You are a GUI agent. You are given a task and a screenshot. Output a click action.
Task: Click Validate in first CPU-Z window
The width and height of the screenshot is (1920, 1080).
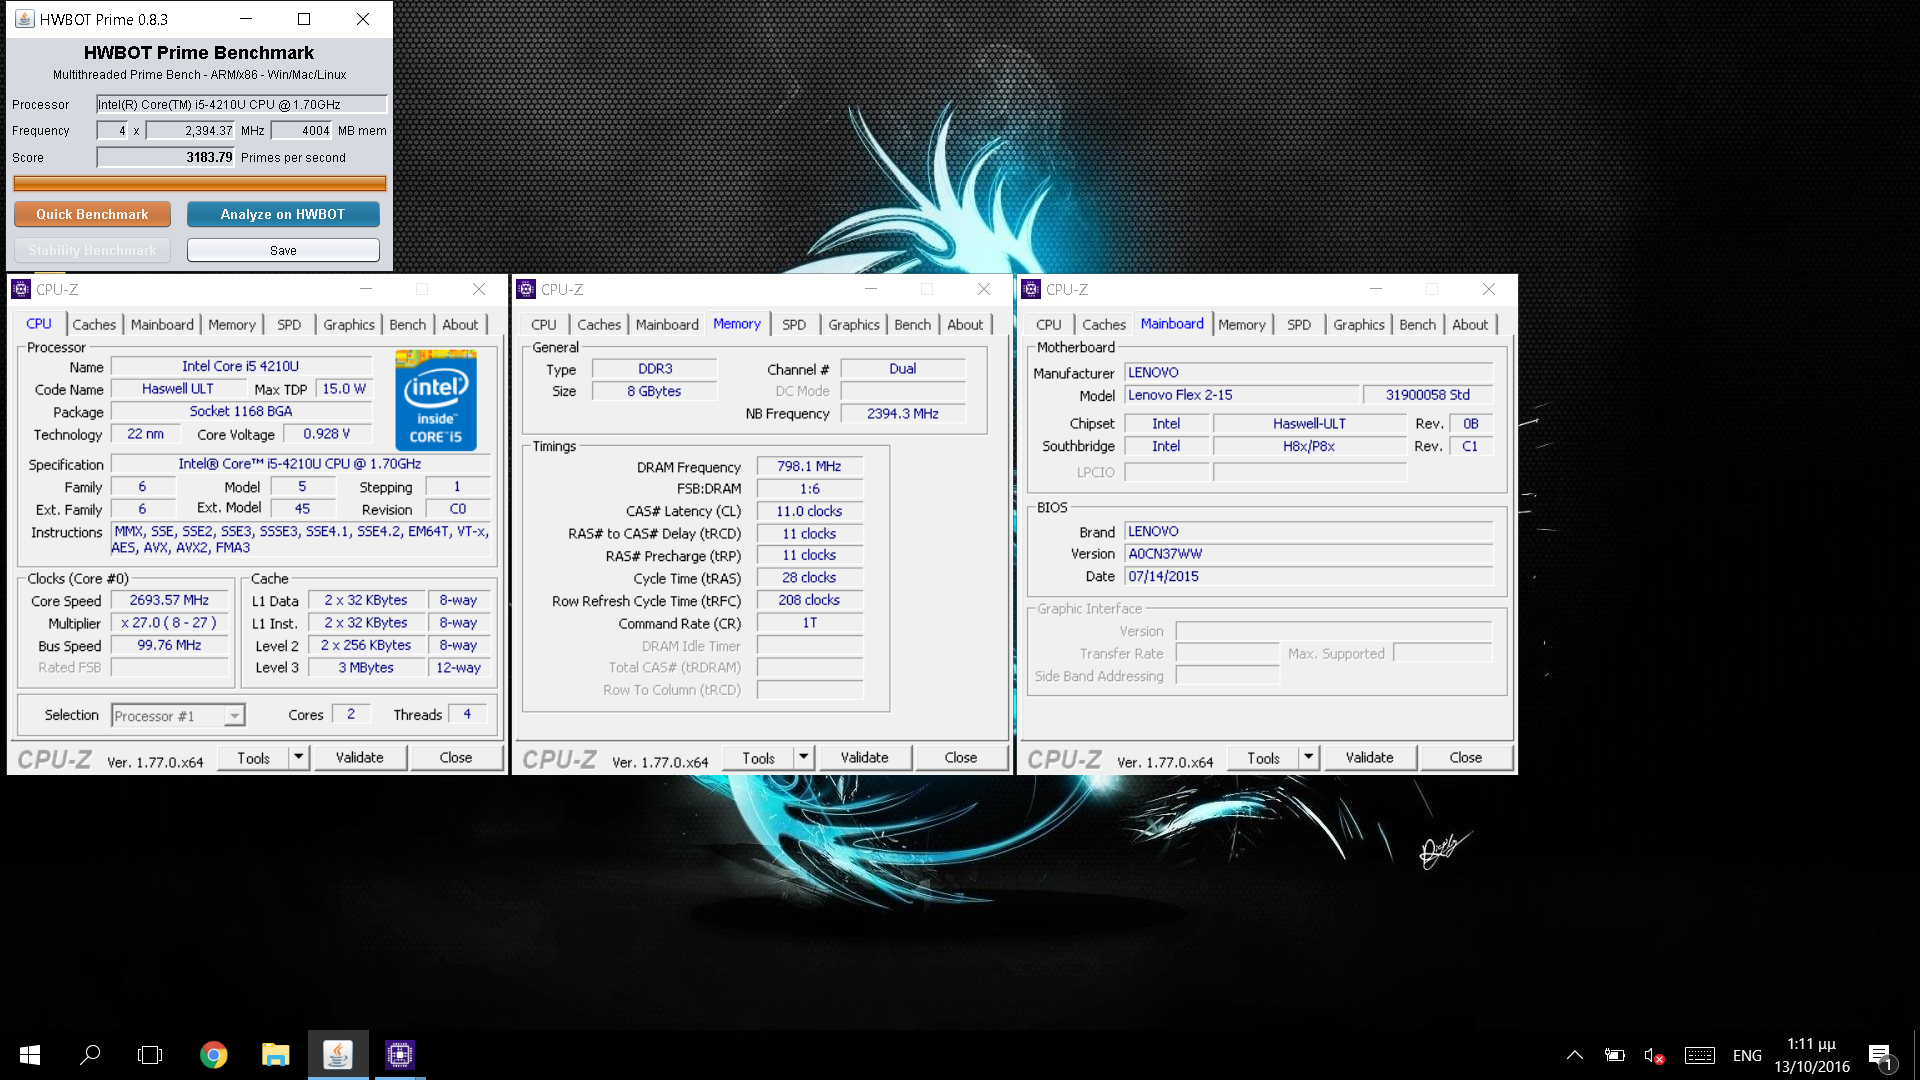[360, 758]
